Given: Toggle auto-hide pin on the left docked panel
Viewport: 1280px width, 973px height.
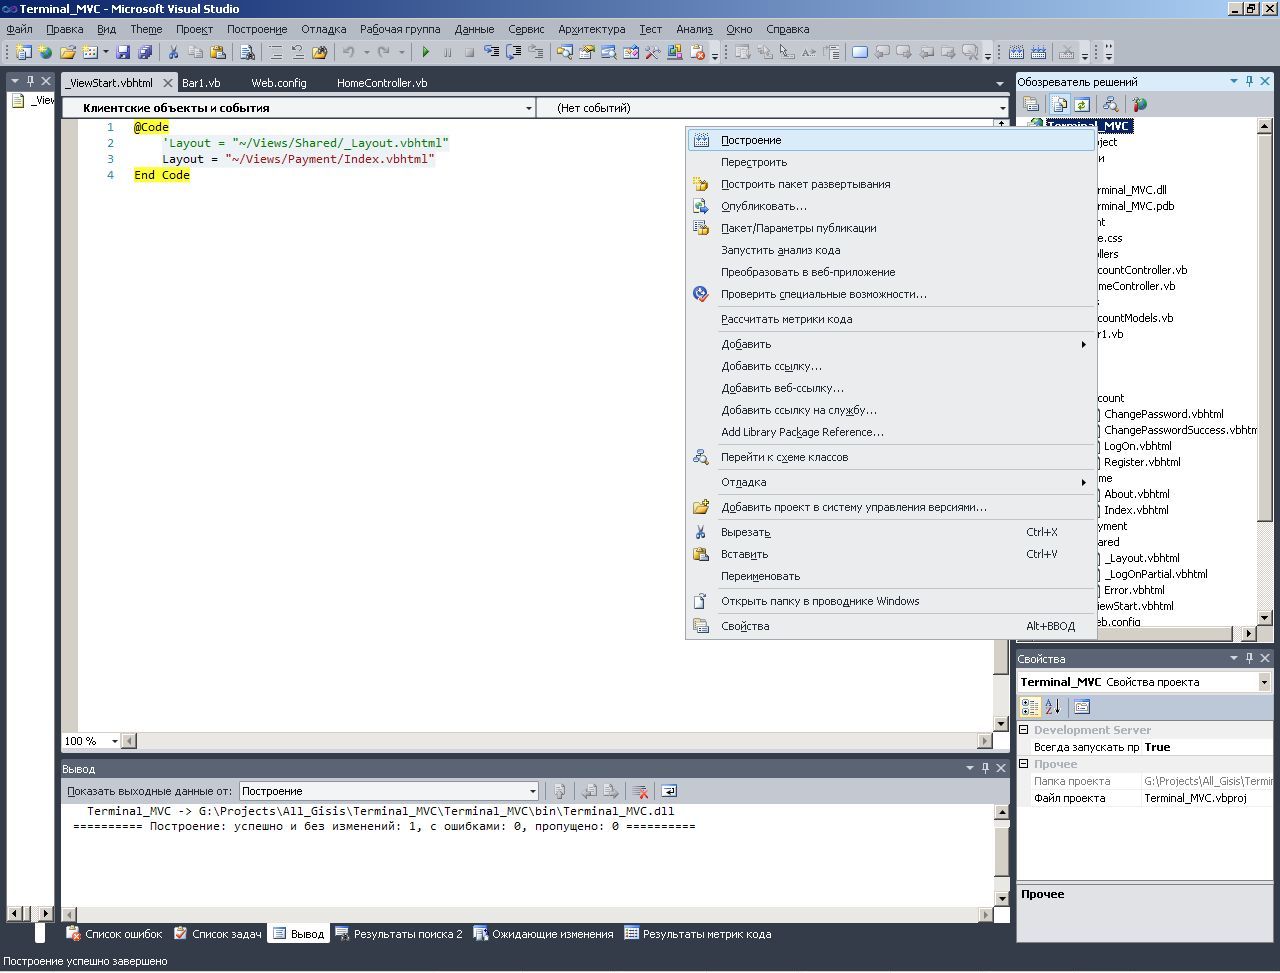Looking at the screenshot, I should point(30,81).
